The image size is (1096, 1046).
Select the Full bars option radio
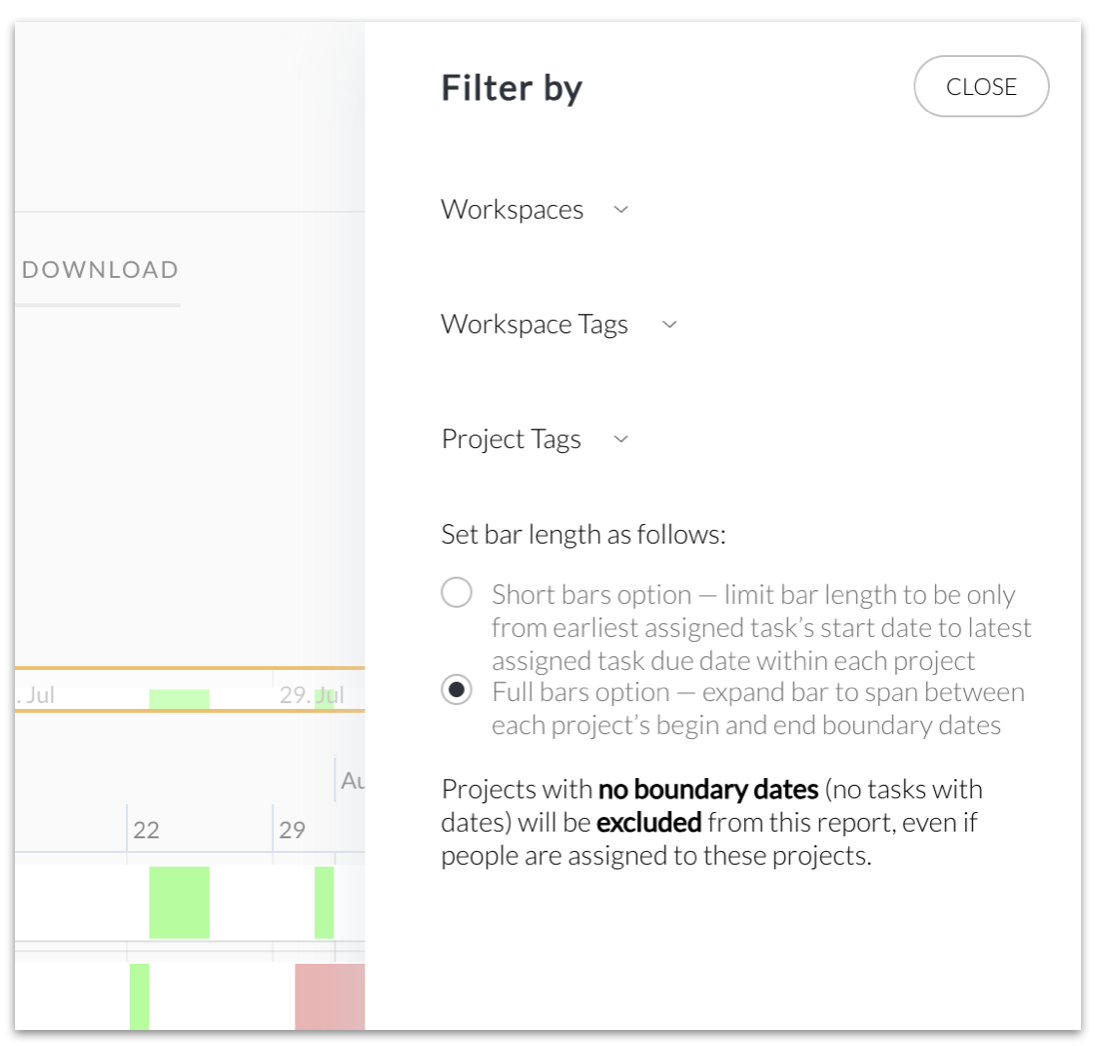[457, 690]
